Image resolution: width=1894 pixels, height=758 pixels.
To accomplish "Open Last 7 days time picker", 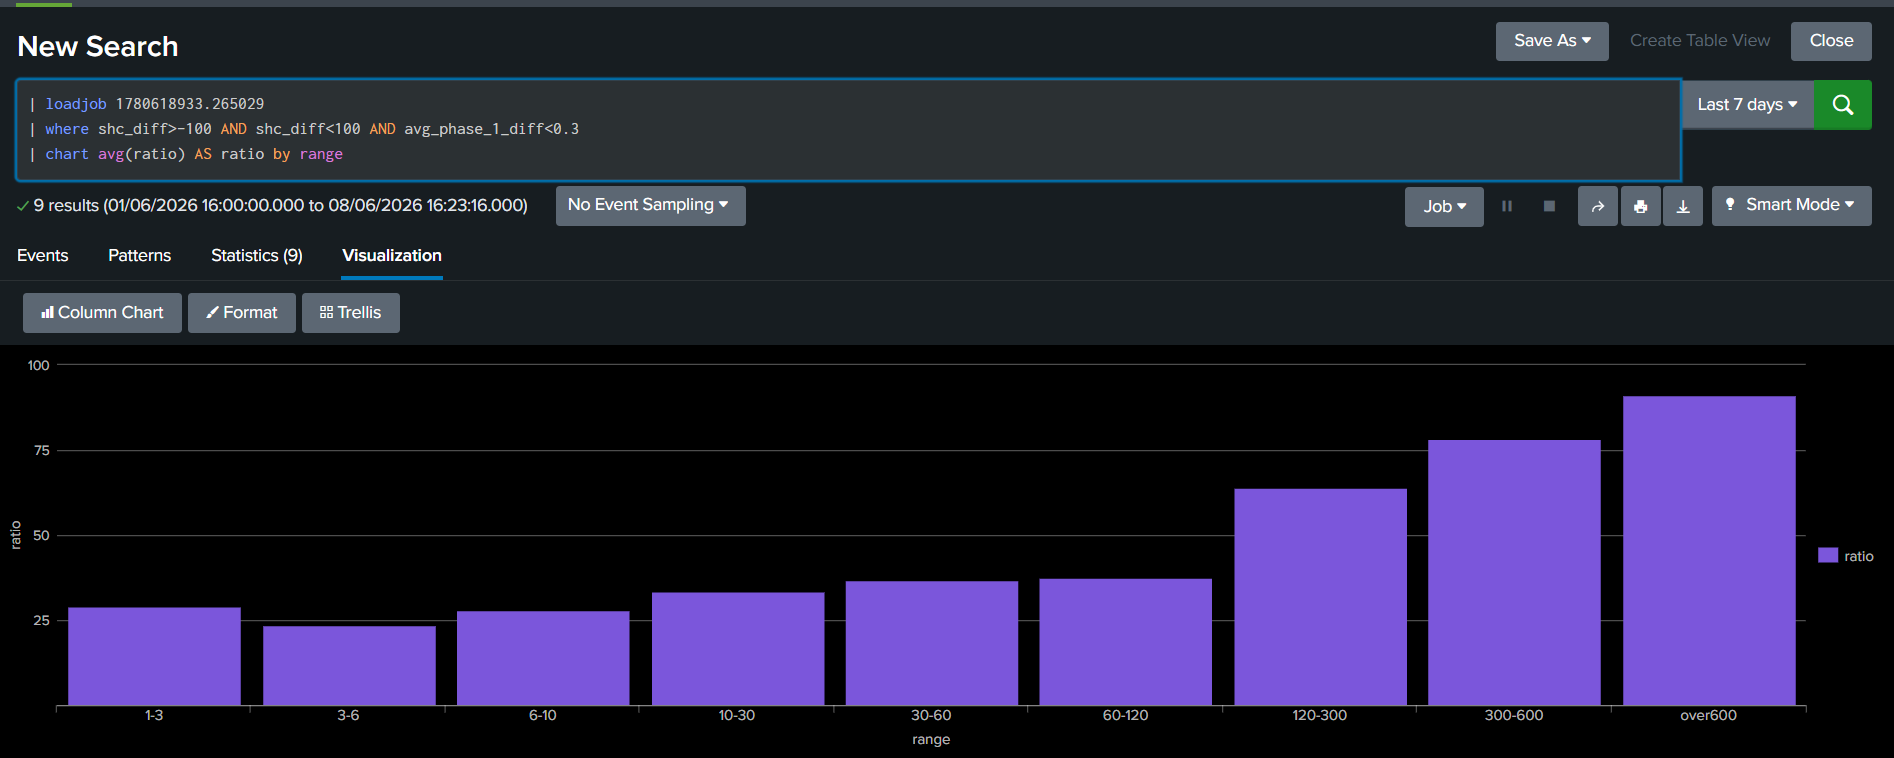I will [x=1747, y=105].
